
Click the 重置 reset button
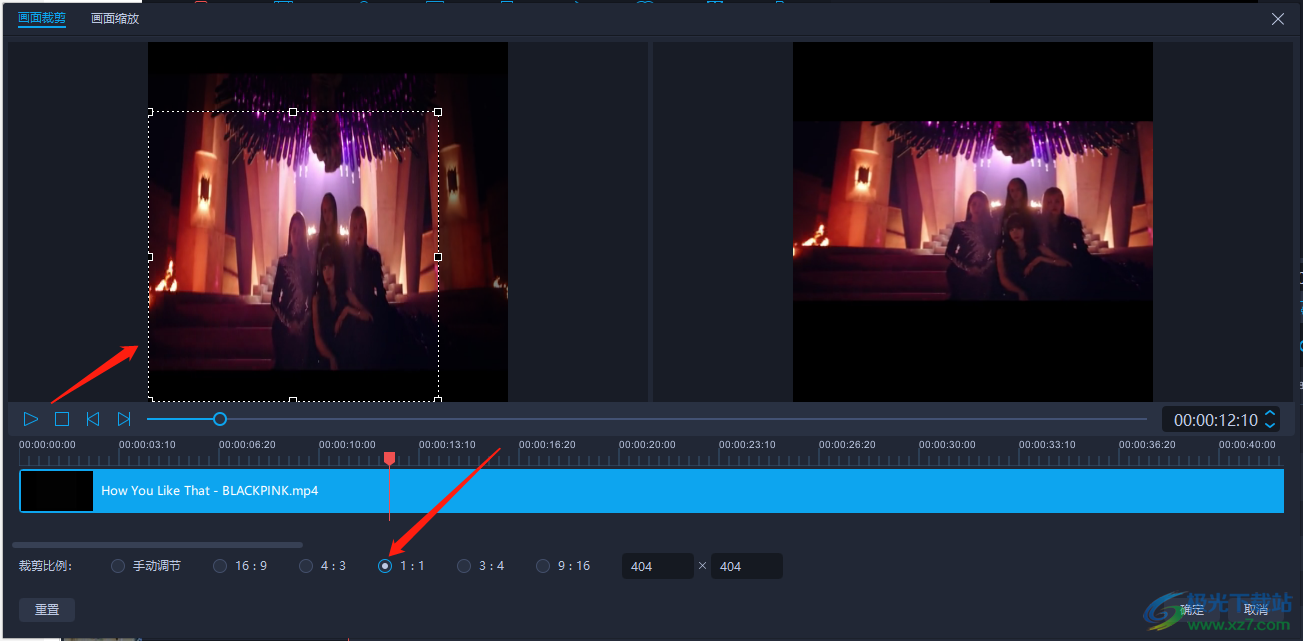point(47,609)
